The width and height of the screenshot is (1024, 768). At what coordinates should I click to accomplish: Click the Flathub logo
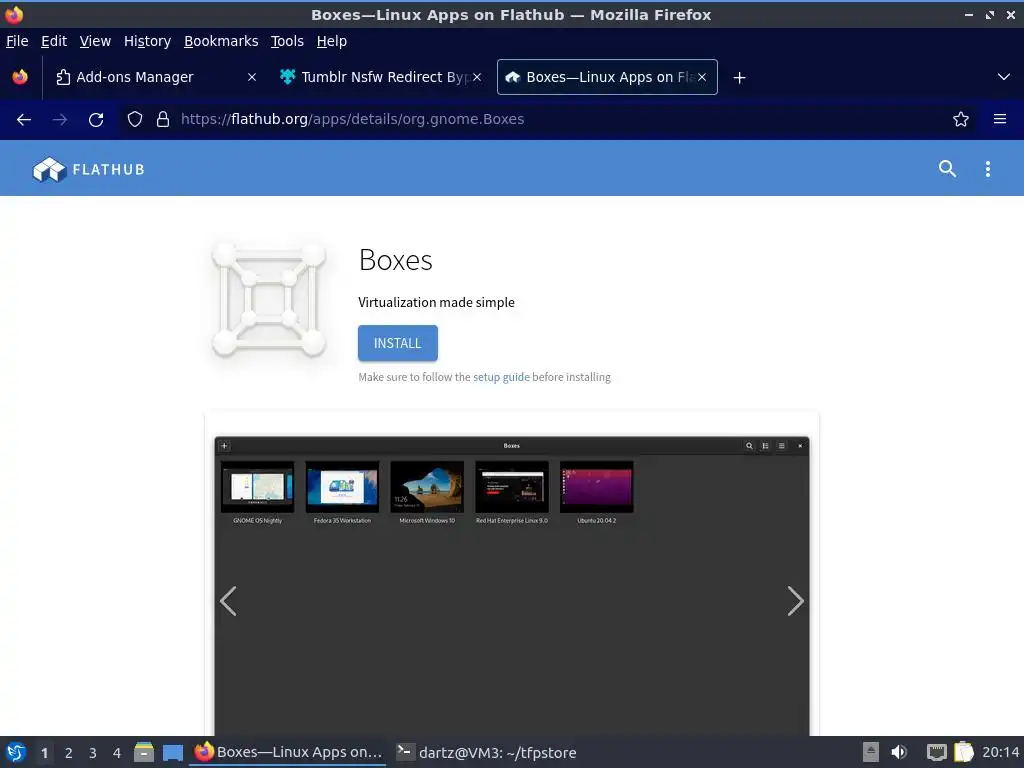coord(89,170)
